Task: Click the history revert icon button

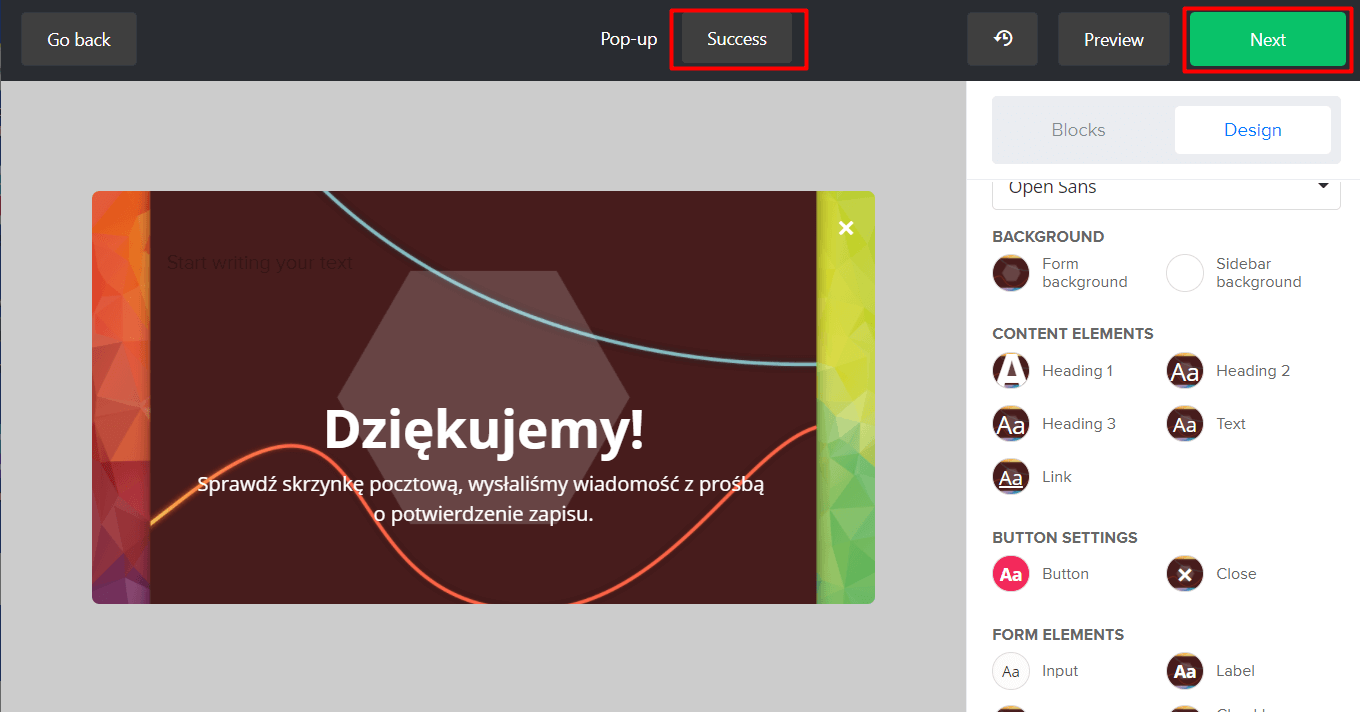Action: [x=1002, y=39]
